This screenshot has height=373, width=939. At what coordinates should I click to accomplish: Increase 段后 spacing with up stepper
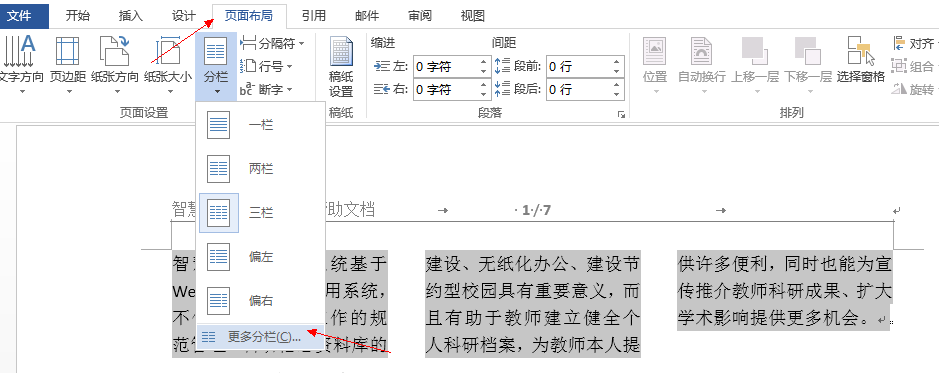click(x=617, y=84)
